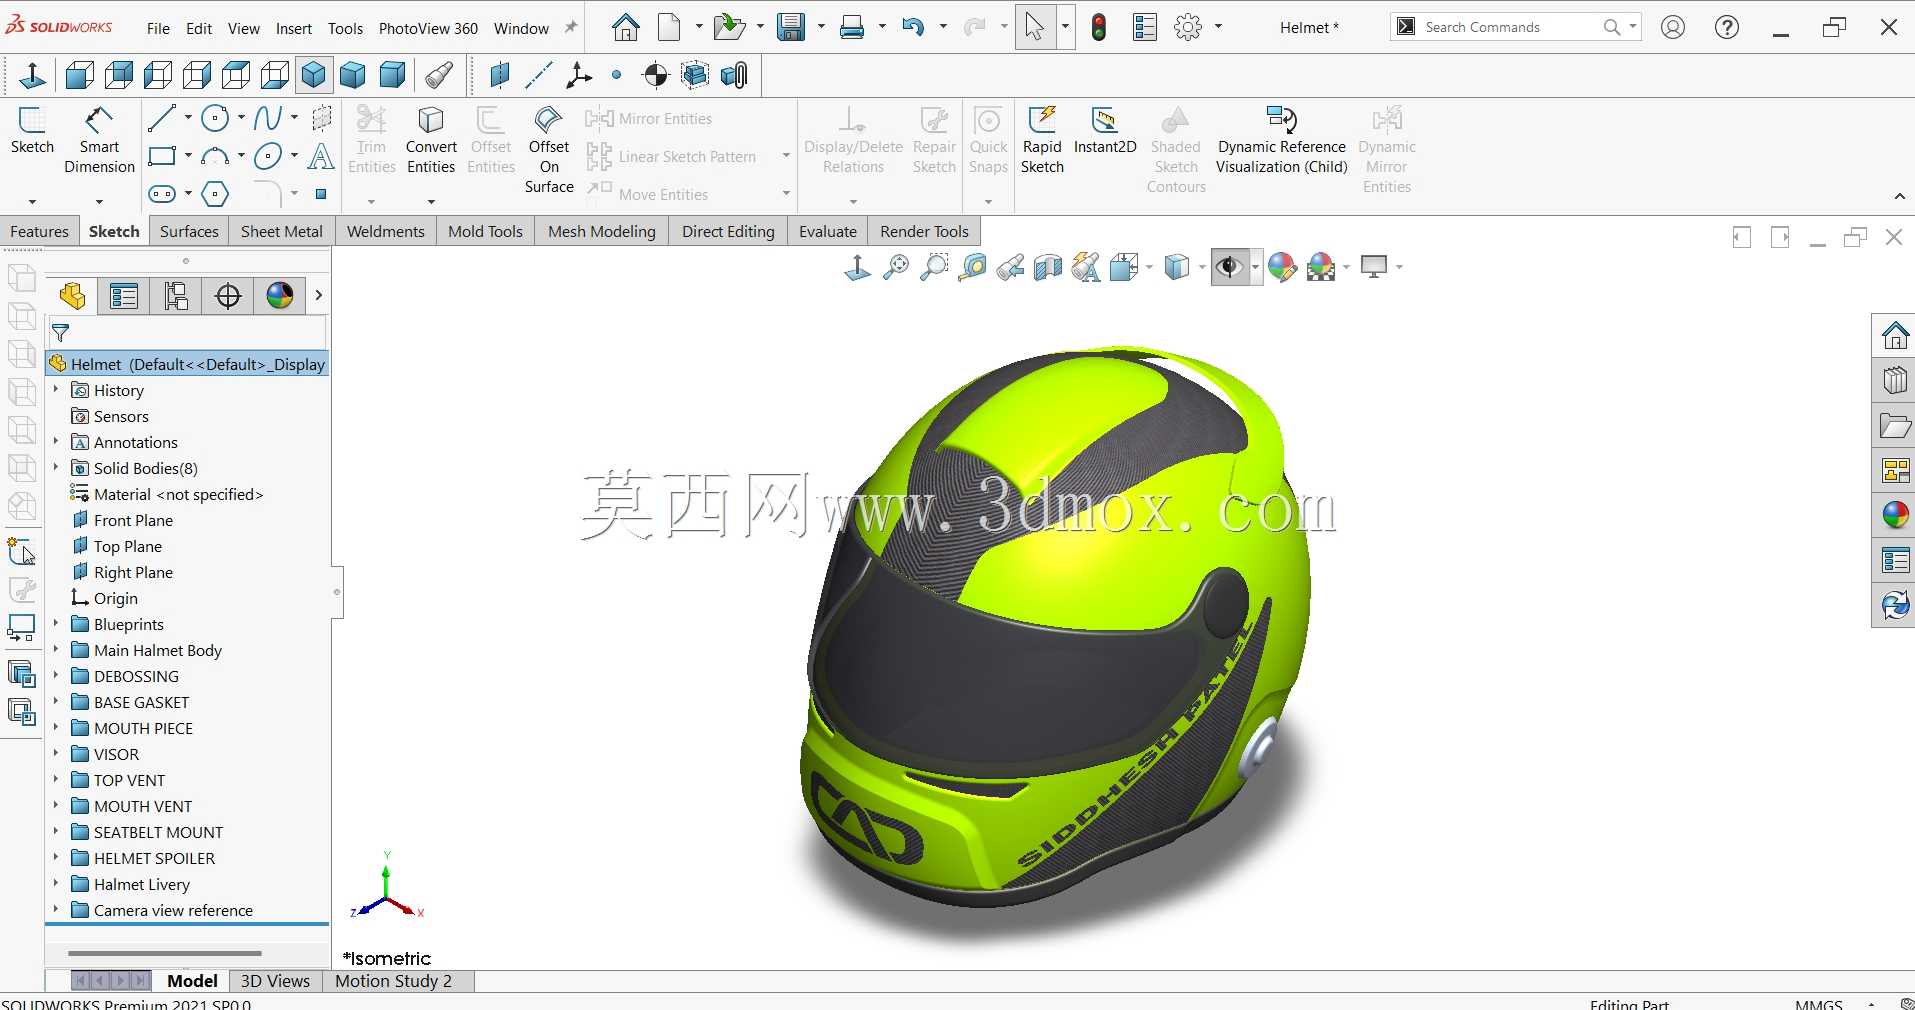The width and height of the screenshot is (1915, 1010).
Task: Click the Convert Entities tool
Action: pos(431,140)
